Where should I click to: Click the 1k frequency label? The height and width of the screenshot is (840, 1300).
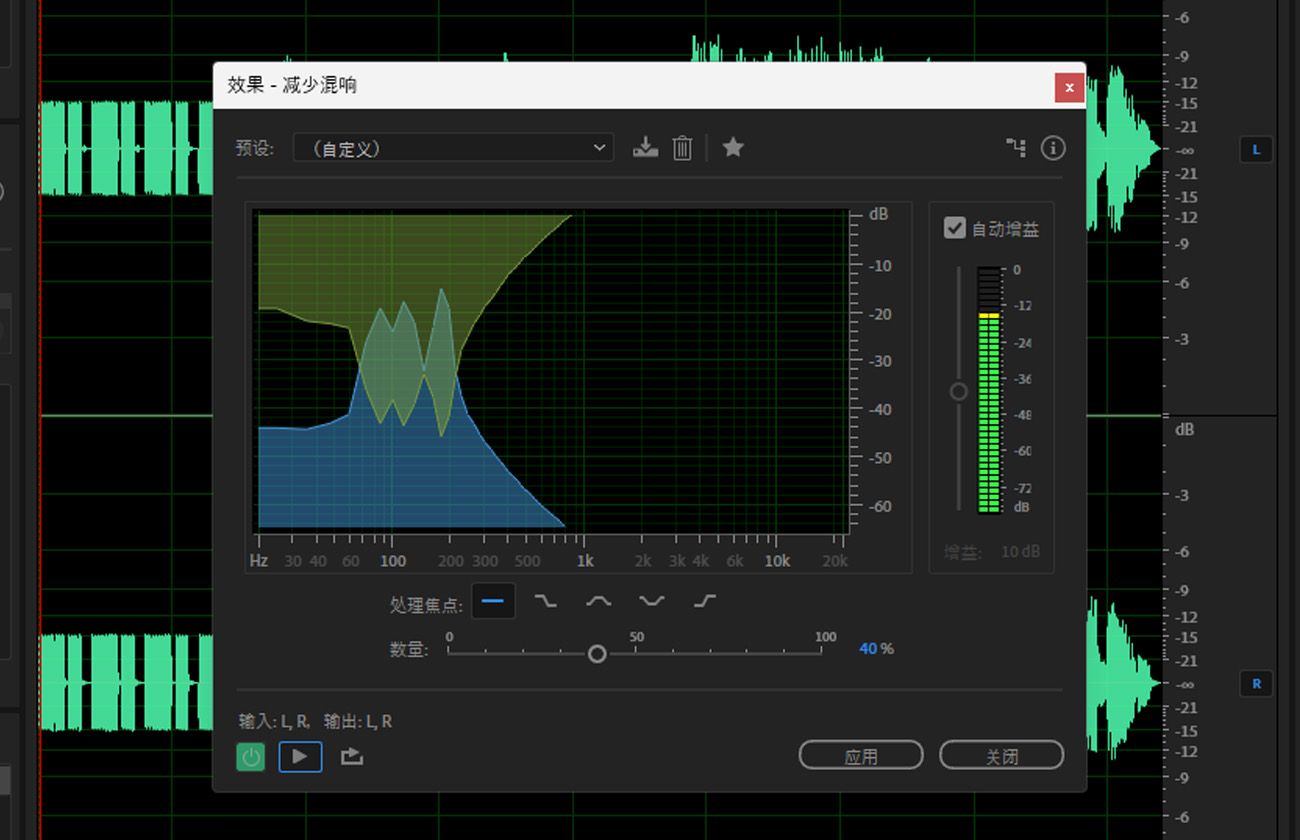click(x=585, y=561)
